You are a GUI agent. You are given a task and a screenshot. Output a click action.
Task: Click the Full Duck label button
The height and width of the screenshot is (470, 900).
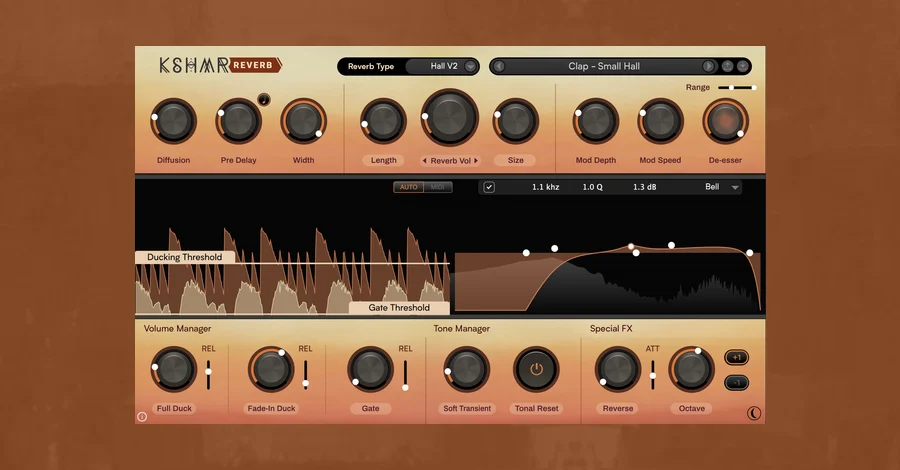(174, 409)
